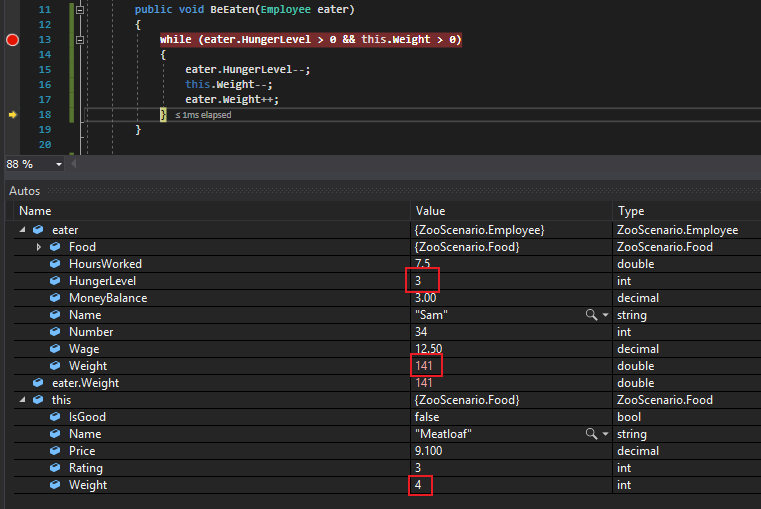Screen dimensions: 761x509
Task: Click the cube icon beside the this variable
Action: click(38, 400)
